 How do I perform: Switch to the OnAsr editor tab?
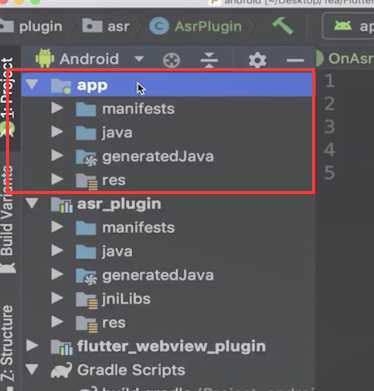tap(345, 59)
